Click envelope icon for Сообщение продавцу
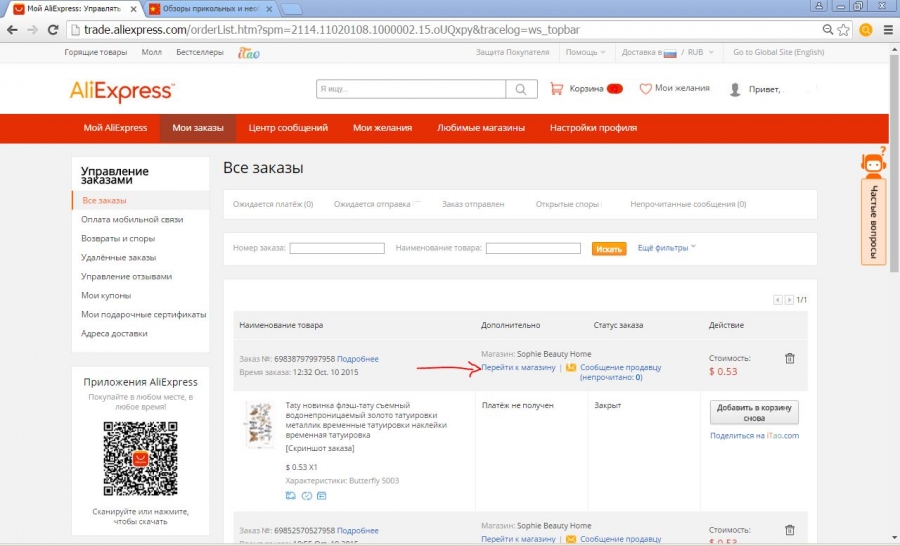900x546 pixels. [571, 367]
